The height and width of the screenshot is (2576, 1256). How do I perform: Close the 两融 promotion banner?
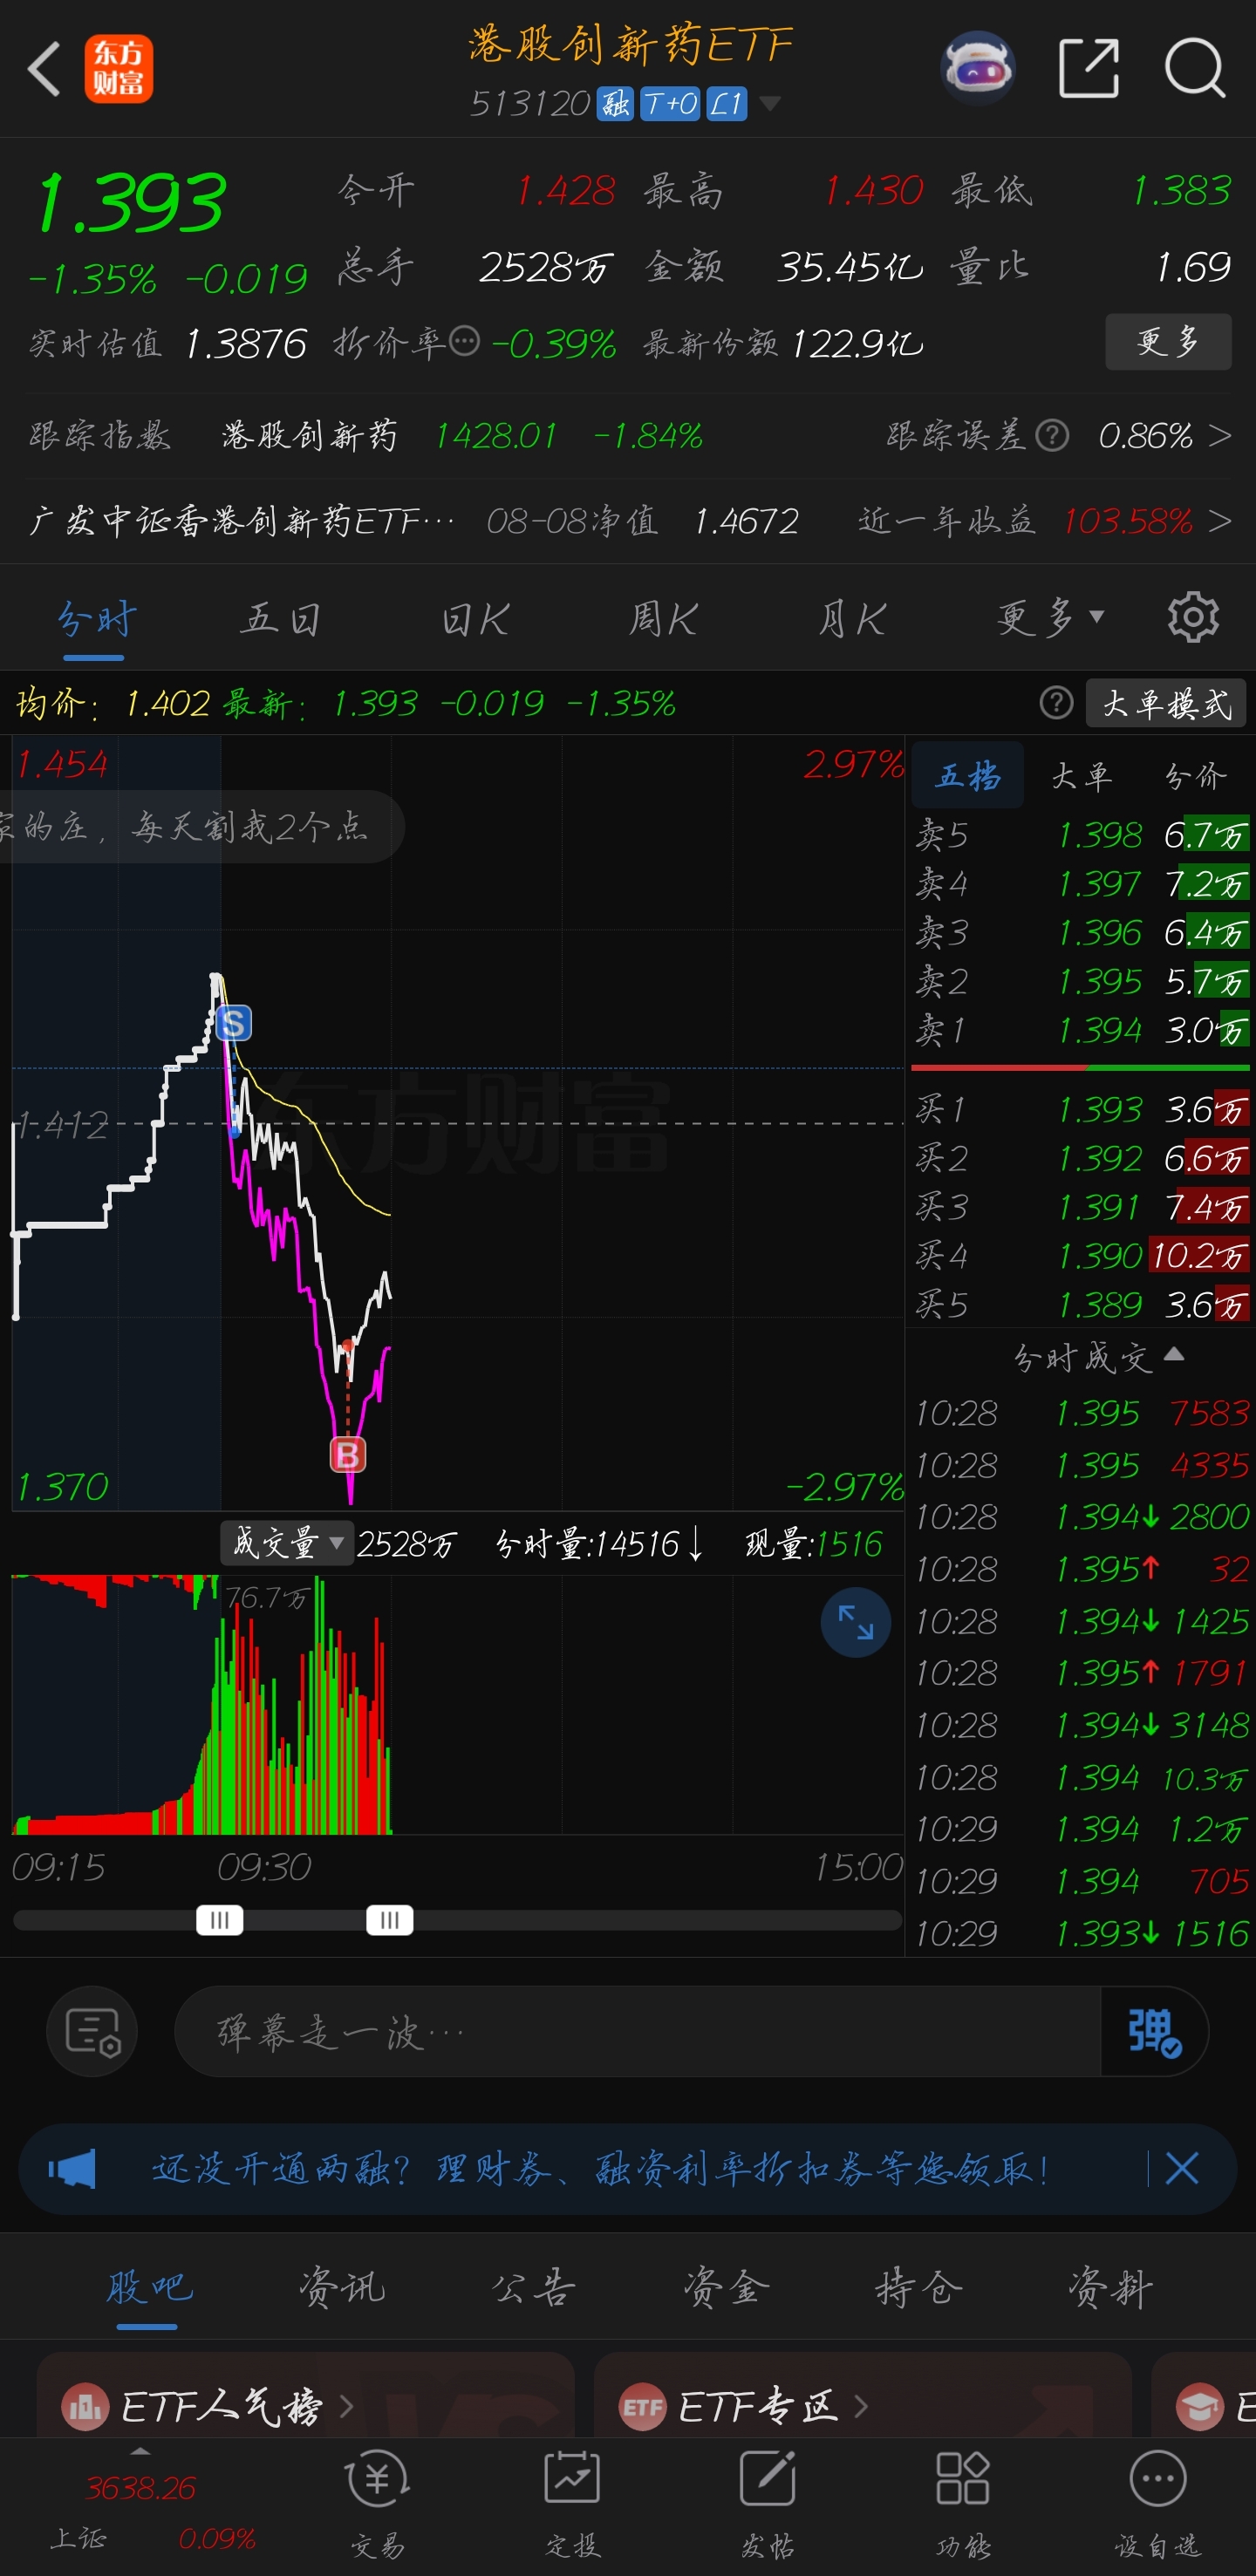1182,2169
